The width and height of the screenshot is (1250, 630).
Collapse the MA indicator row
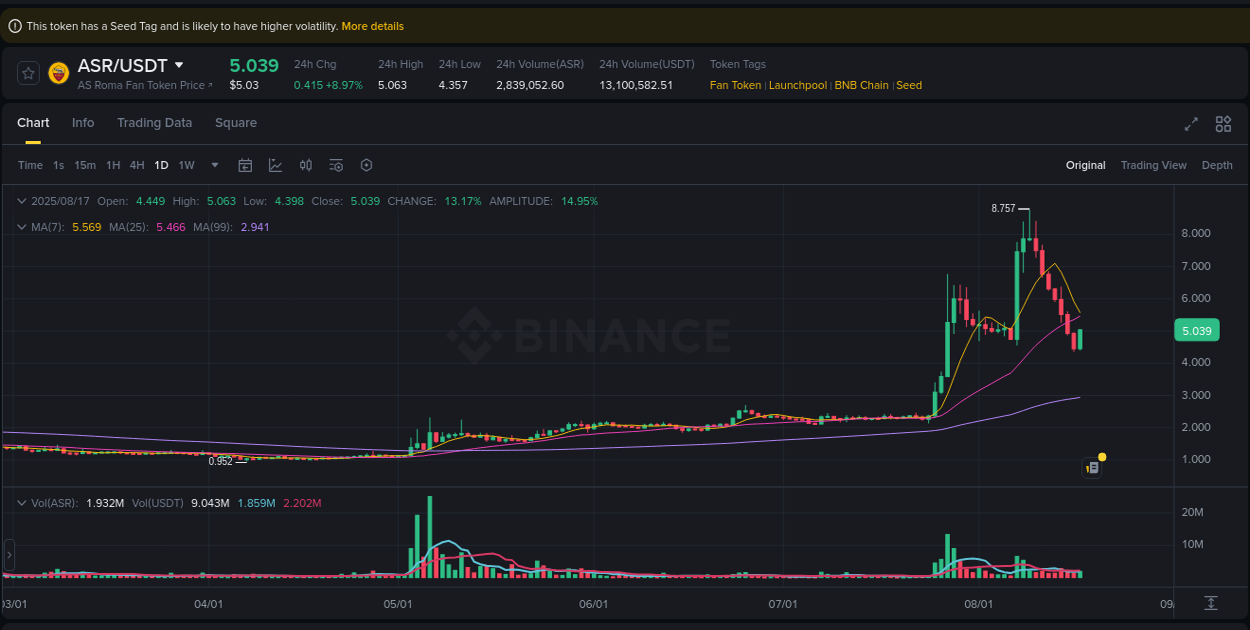pyautogui.click(x=20, y=227)
